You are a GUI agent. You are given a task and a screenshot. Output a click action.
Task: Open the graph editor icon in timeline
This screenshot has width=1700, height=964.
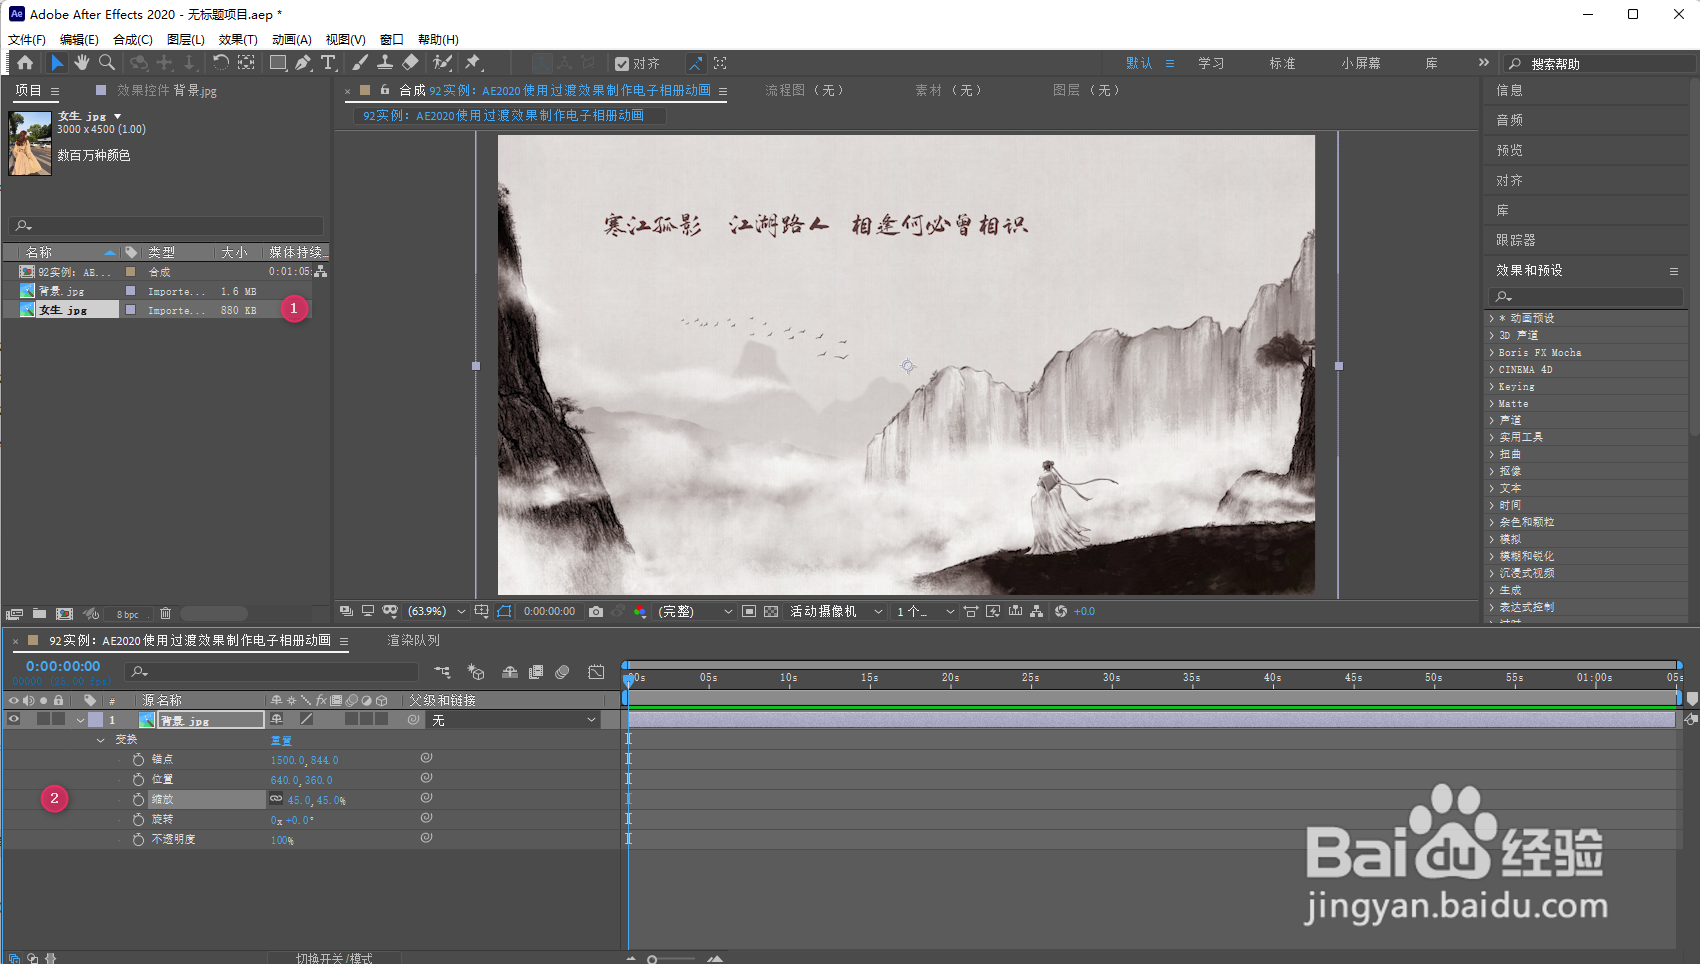pos(596,672)
